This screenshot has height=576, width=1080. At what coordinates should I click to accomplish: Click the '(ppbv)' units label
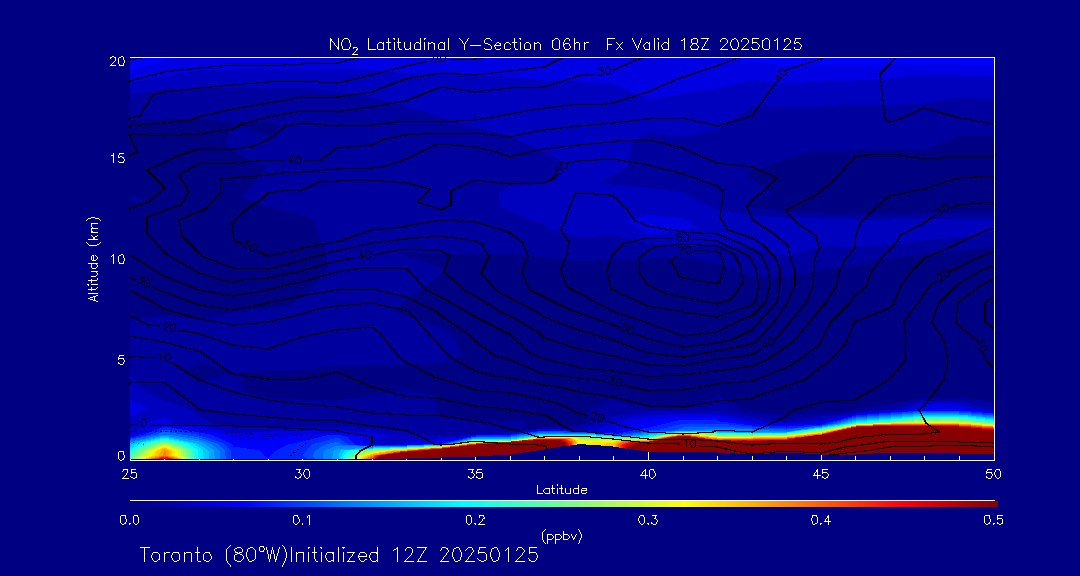coord(562,537)
